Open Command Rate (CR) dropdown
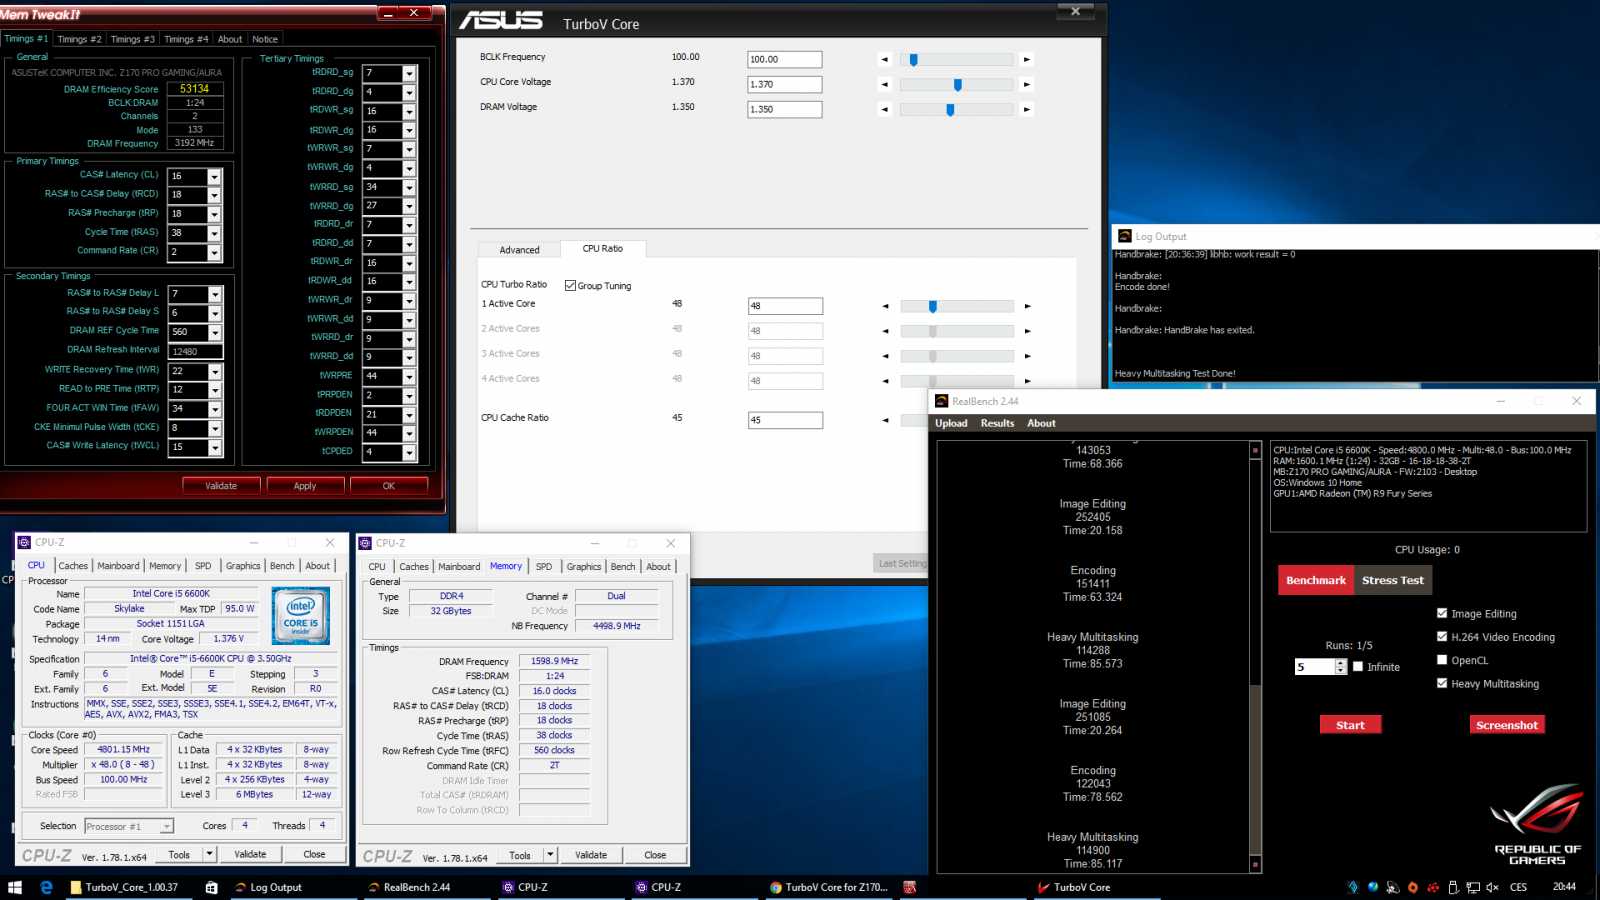This screenshot has width=1600, height=900. [x=214, y=252]
